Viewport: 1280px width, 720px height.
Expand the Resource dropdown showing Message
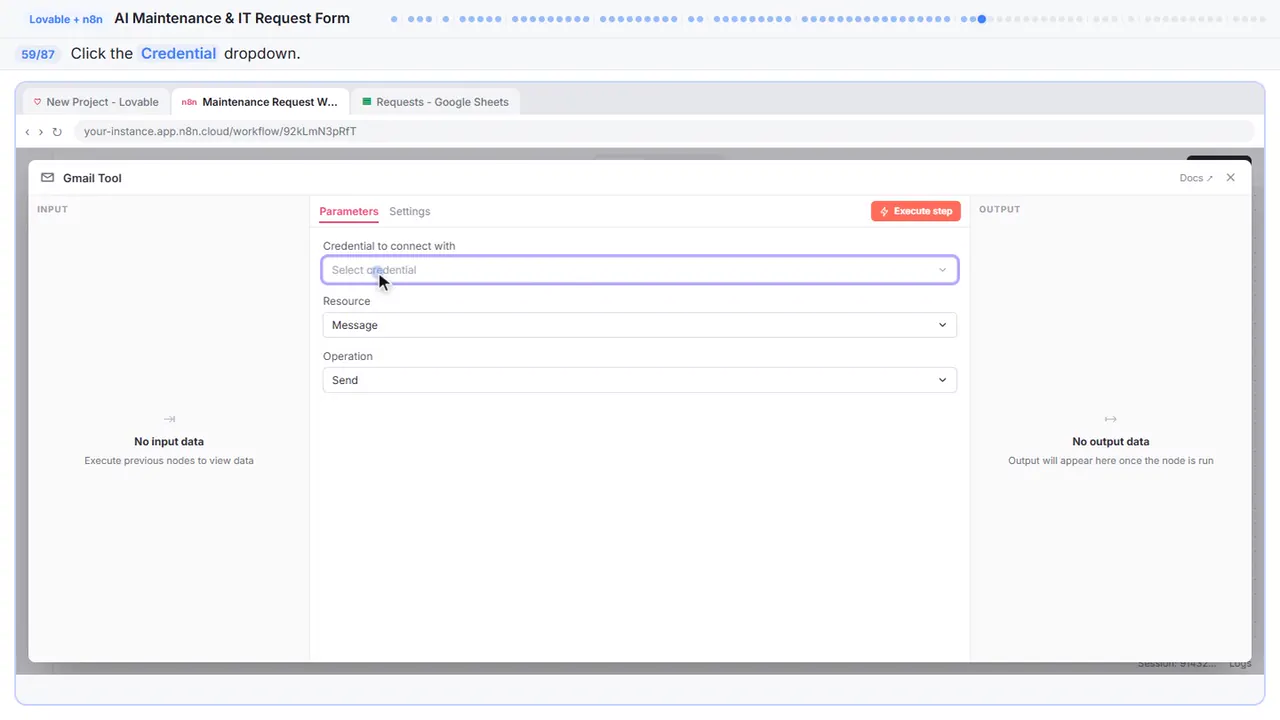click(x=640, y=325)
